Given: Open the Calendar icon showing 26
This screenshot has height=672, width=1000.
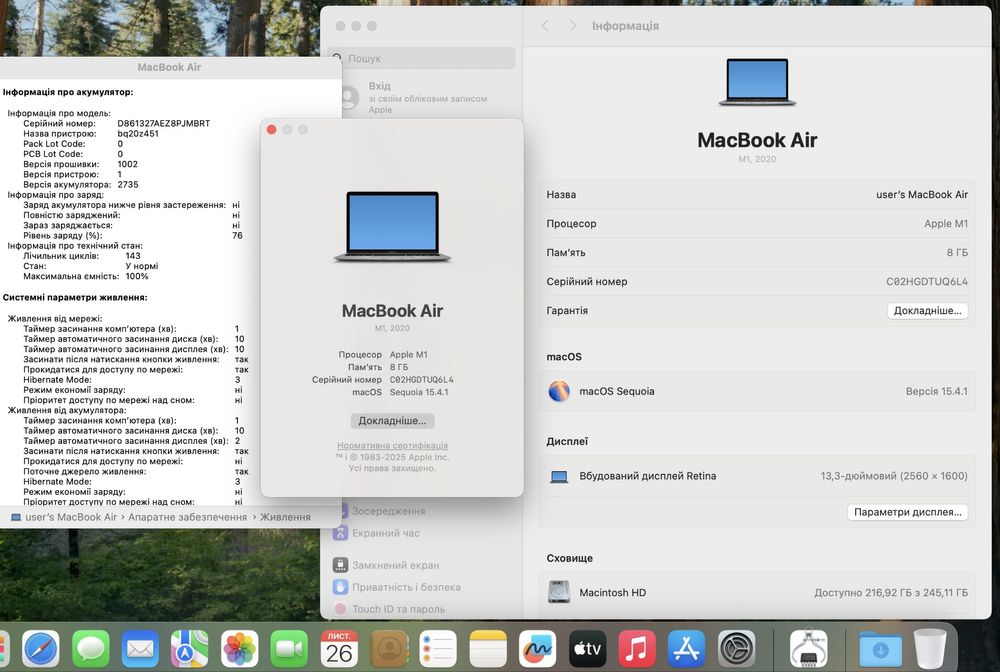Looking at the screenshot, I should pos(339,648).
